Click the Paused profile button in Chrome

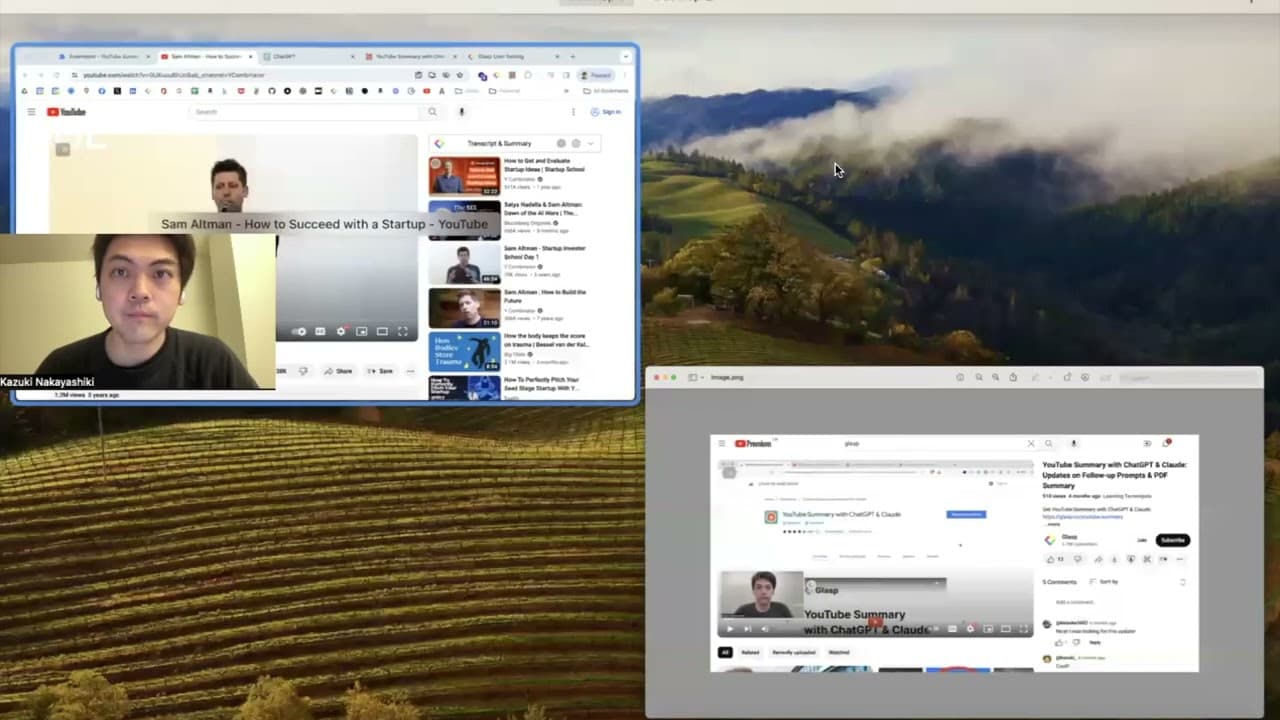(x=595, y=75)
